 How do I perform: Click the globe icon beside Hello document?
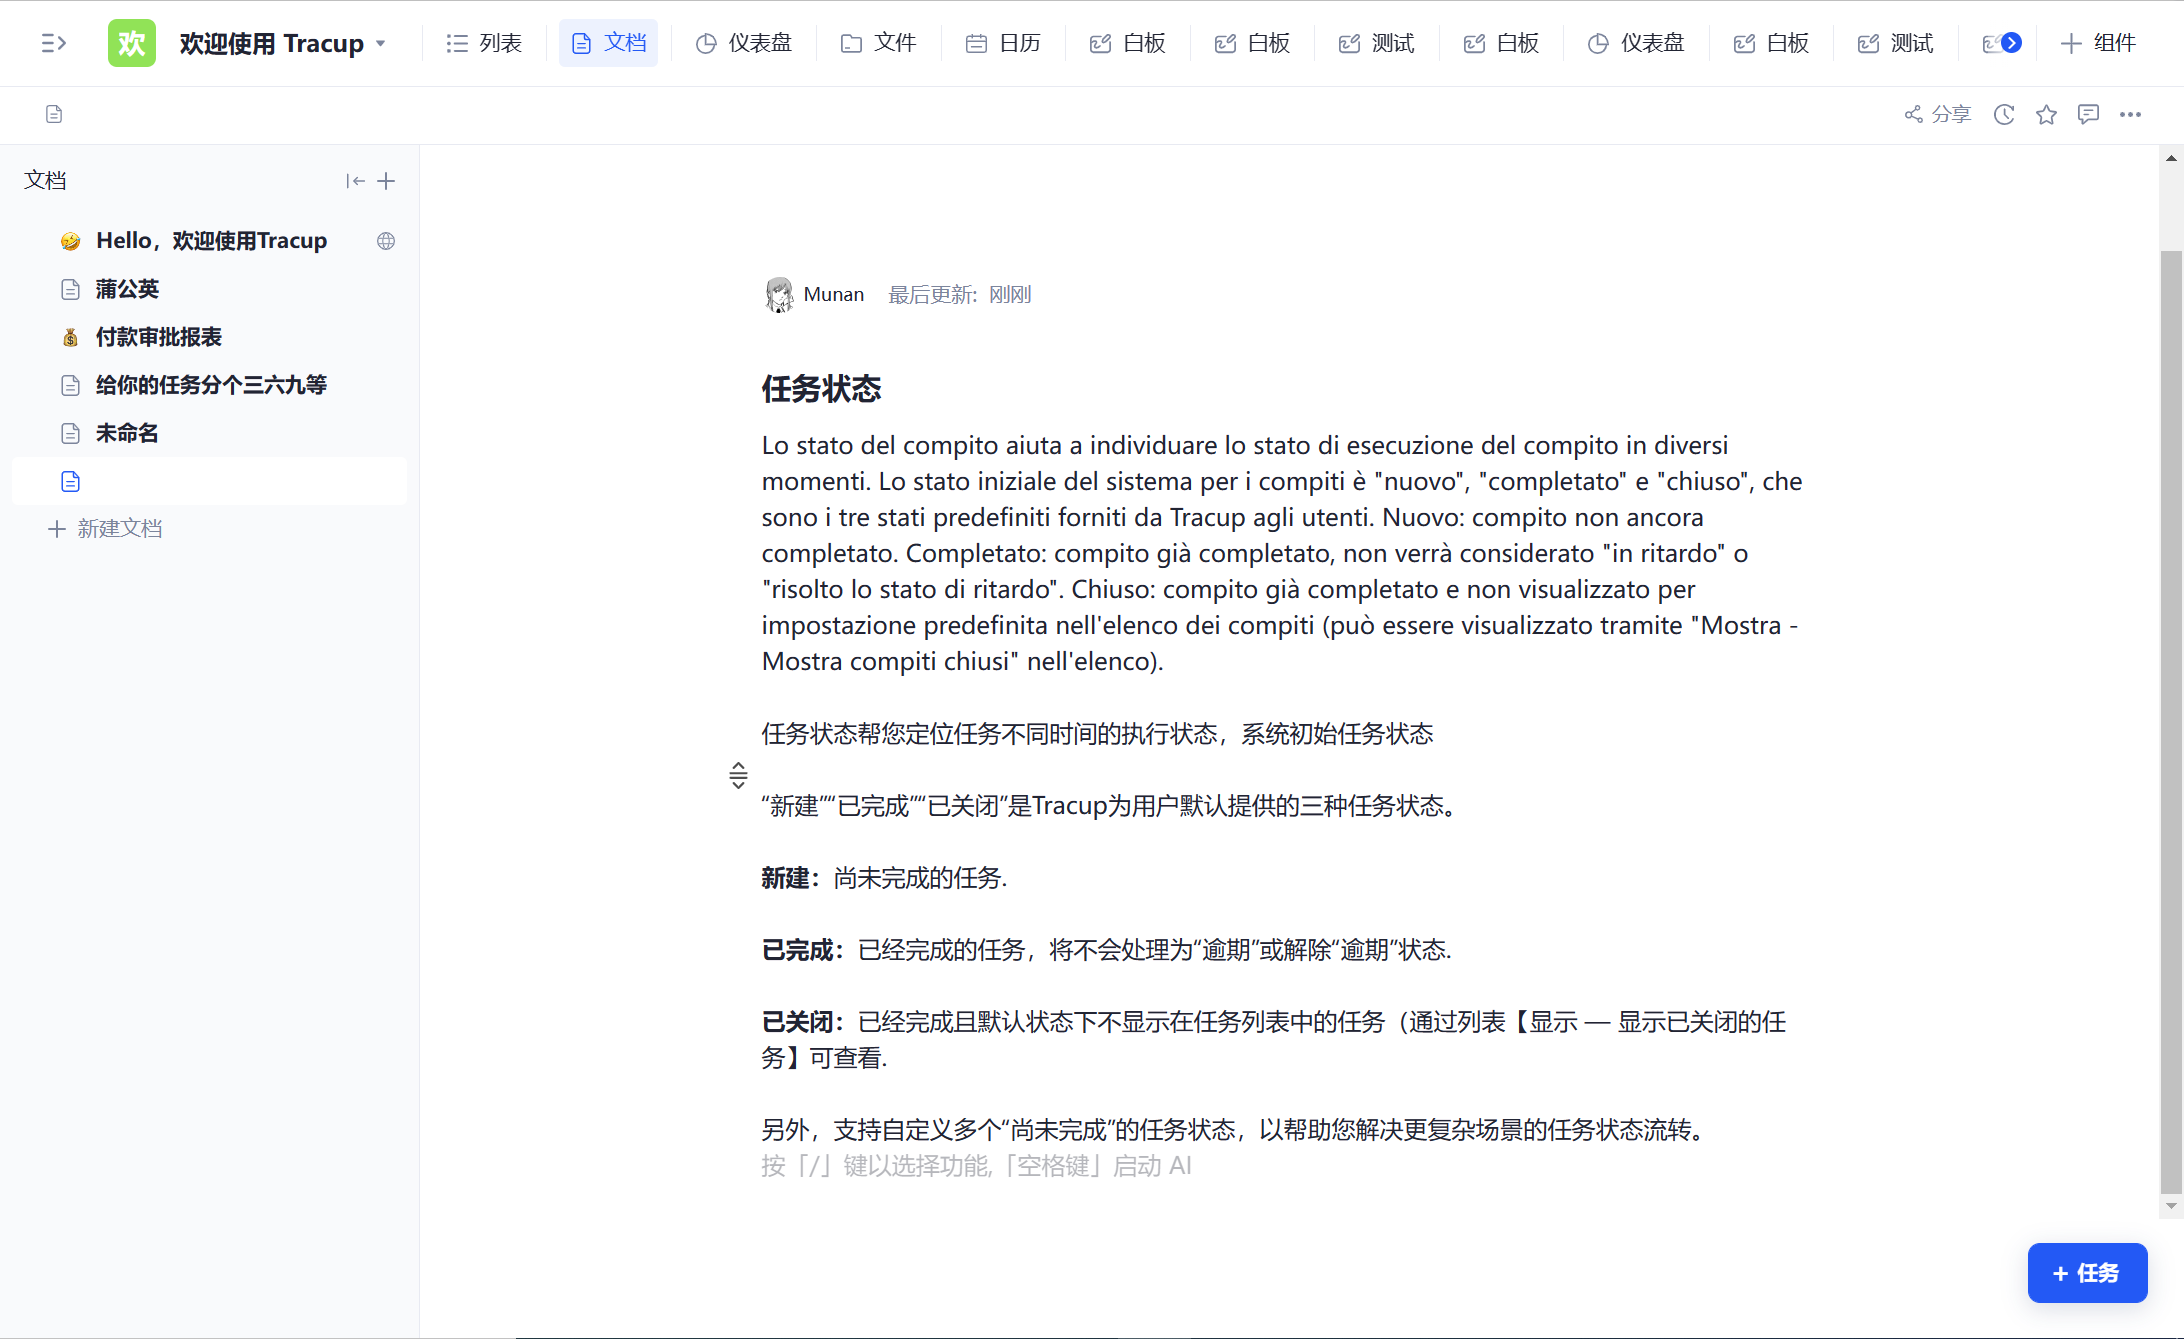point(386,241)
